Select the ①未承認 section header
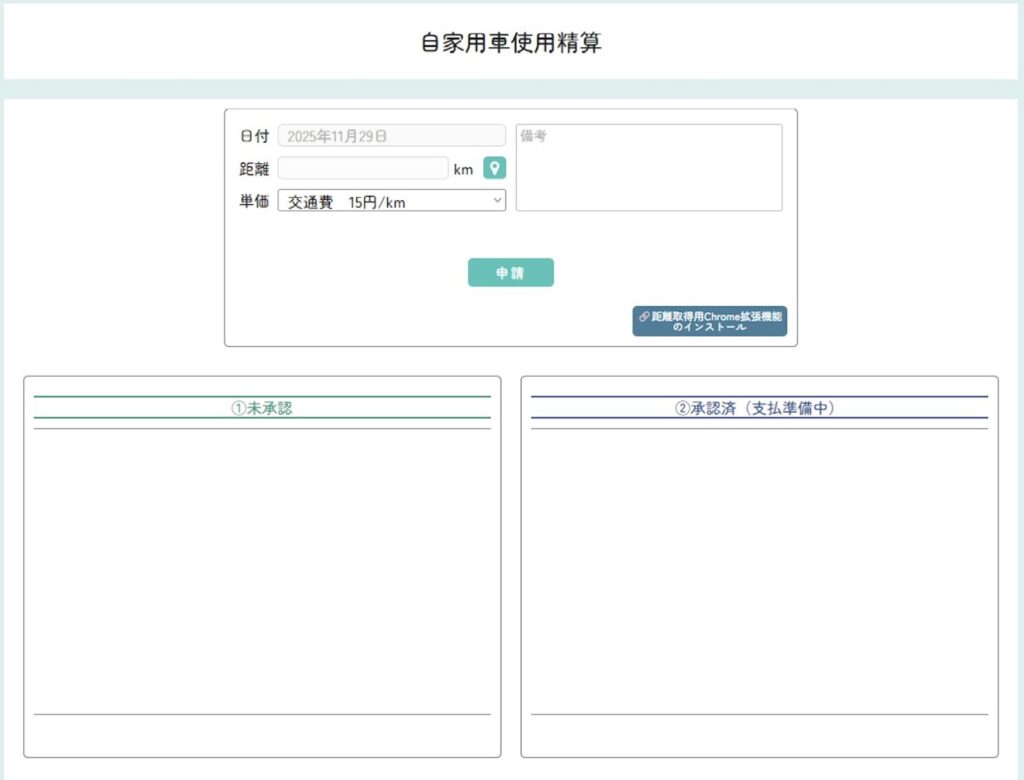 coord(262,408)
